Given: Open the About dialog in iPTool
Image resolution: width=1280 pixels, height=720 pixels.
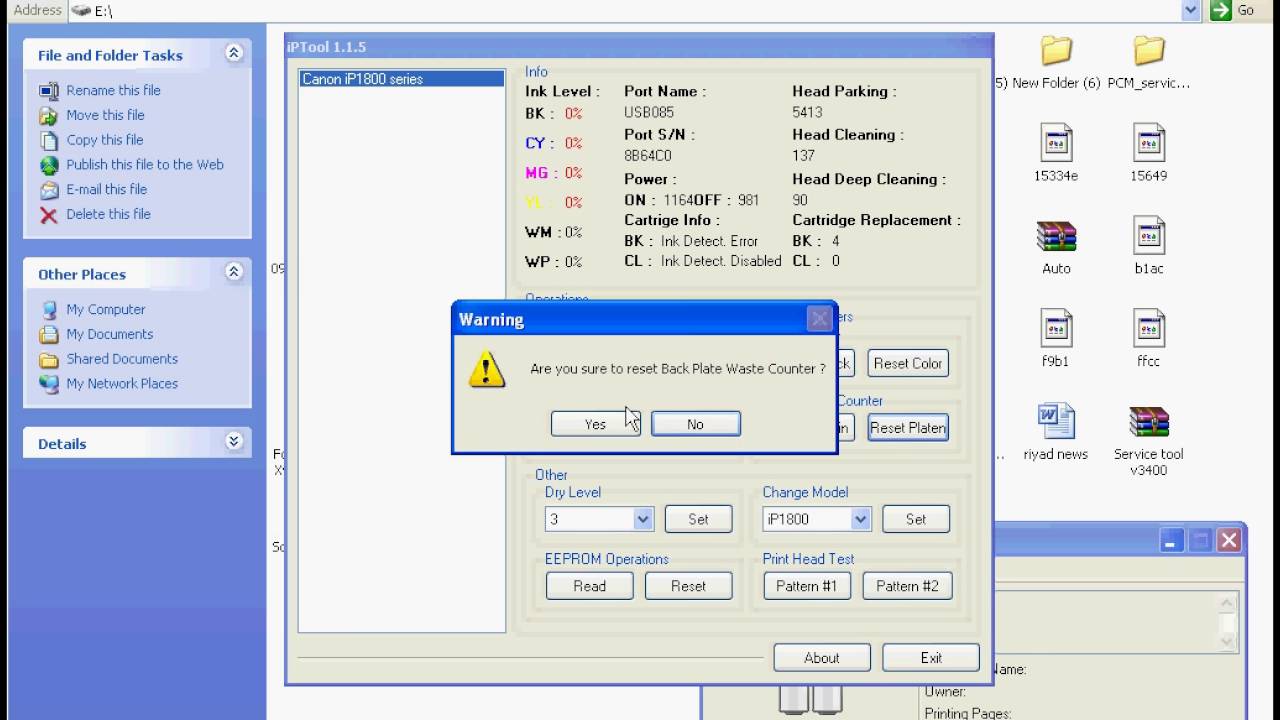Looking at the screenshot, I should click(x=822, y=658).
